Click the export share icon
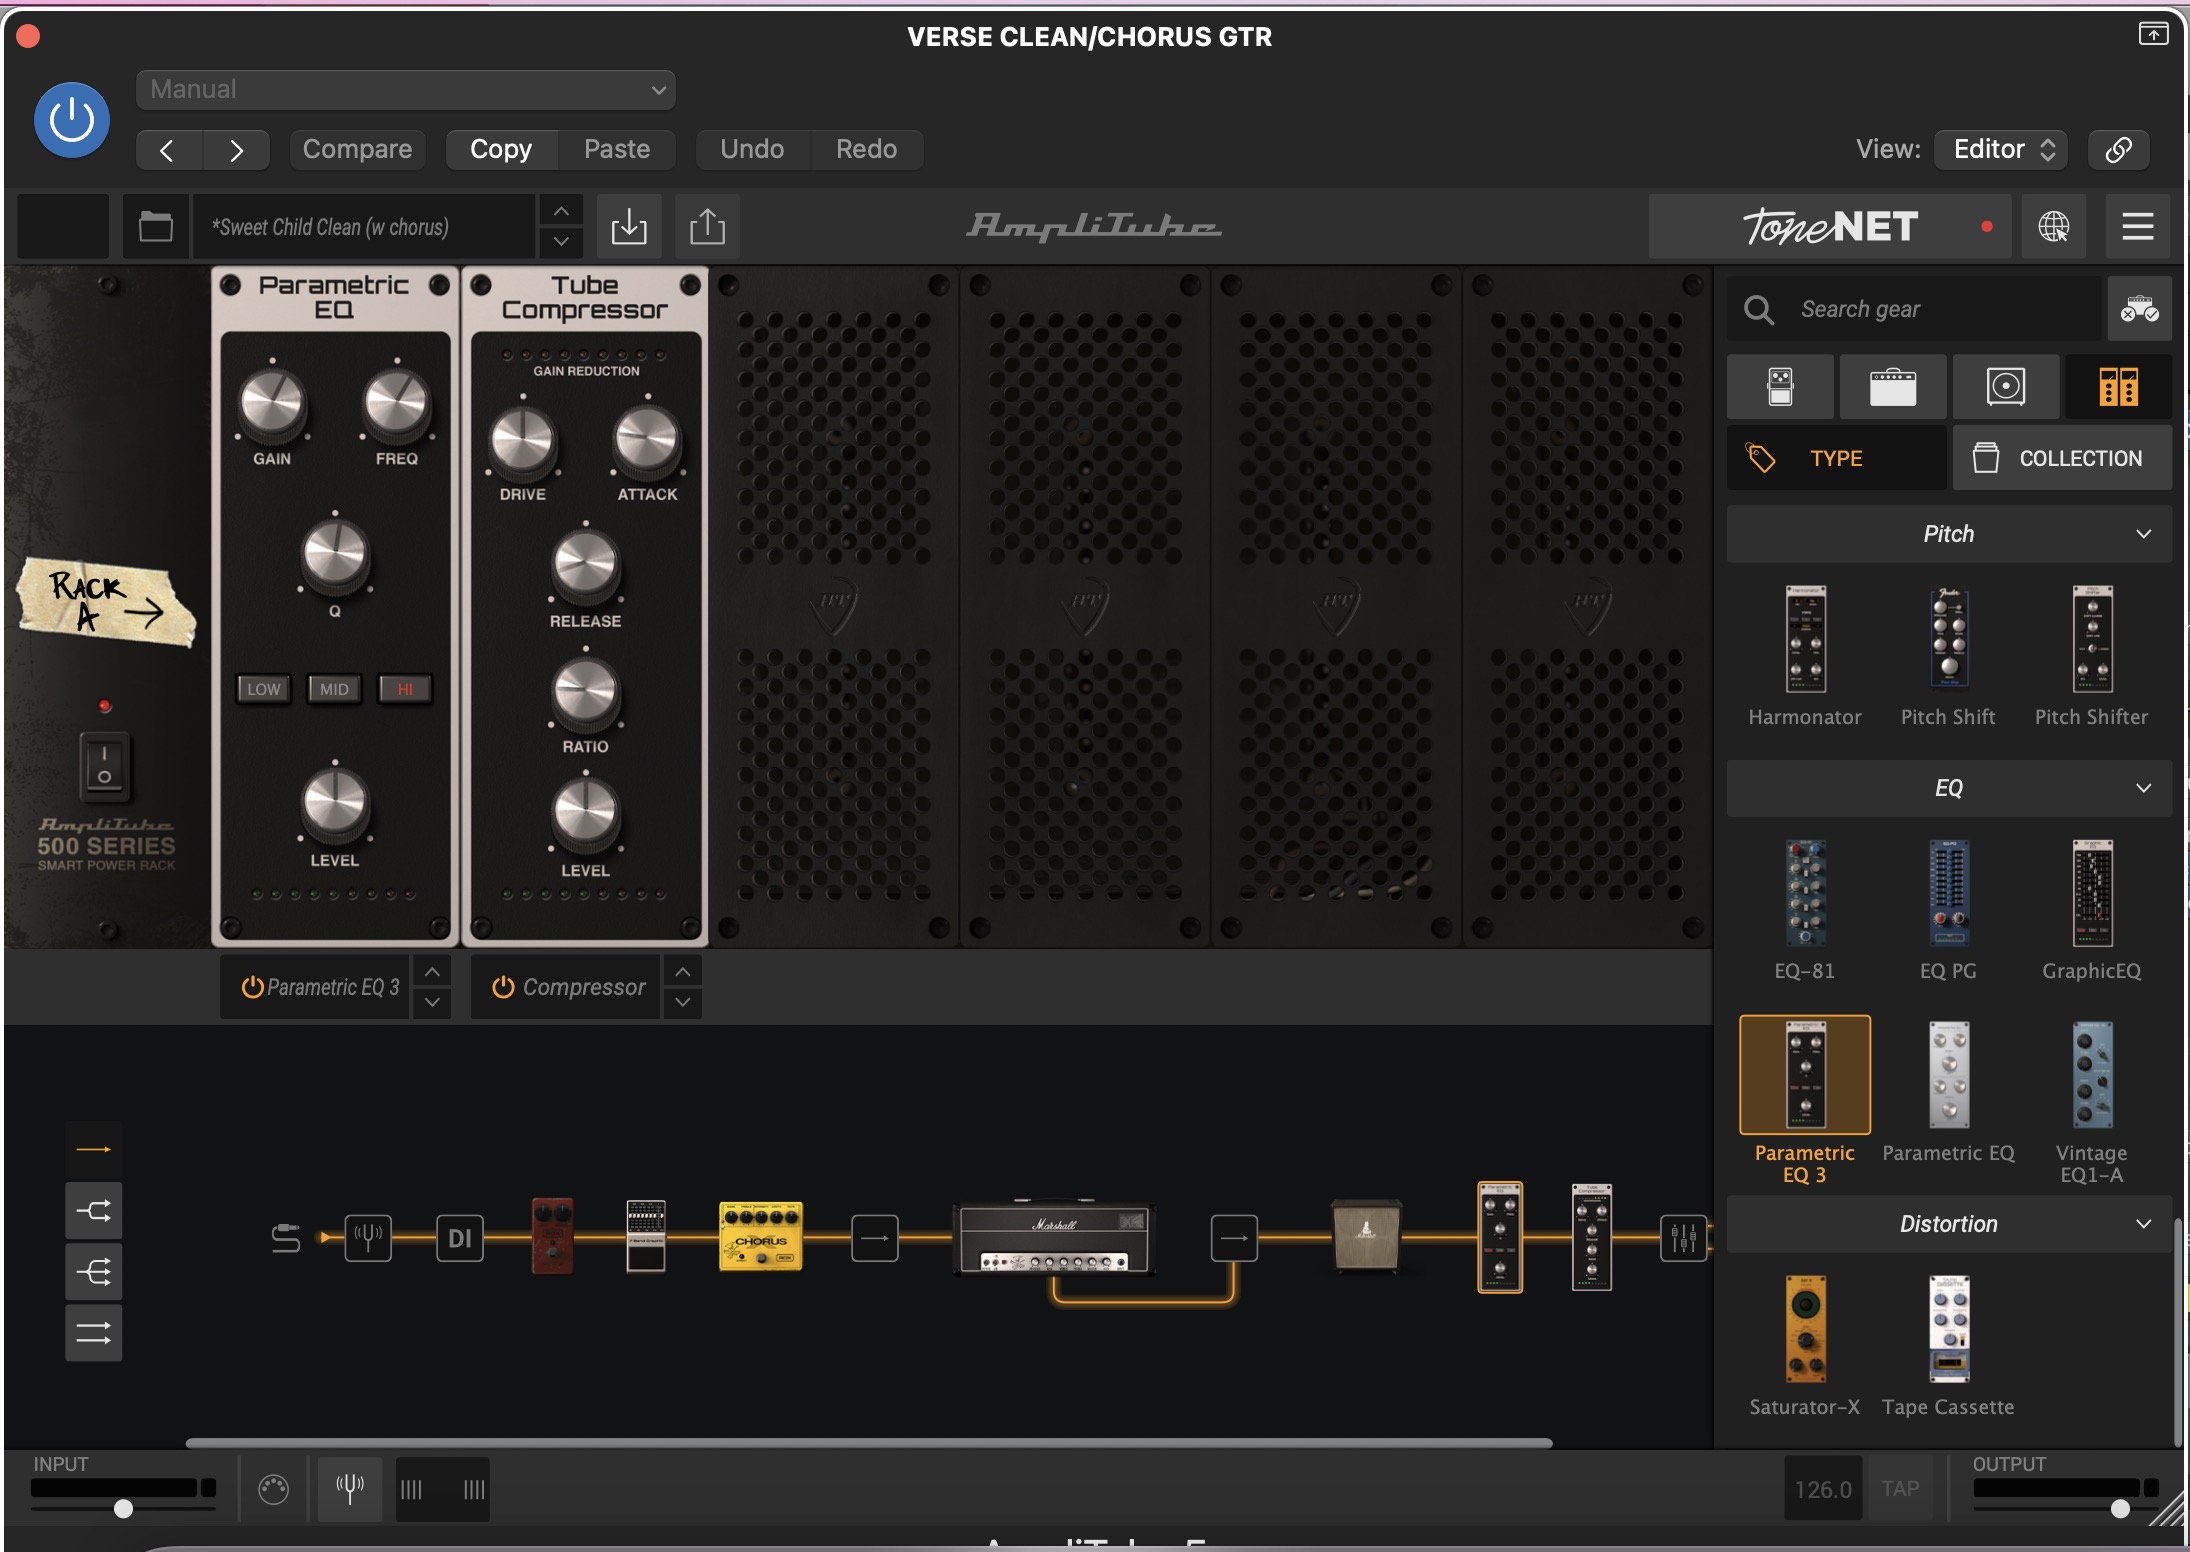The width and height of the screenshot is (2190, 1552). [708, 227]
